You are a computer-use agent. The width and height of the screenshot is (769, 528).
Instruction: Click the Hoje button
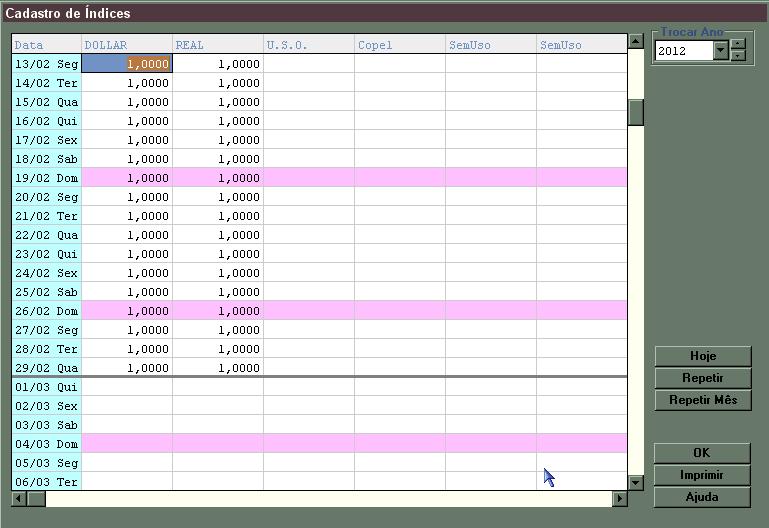(703, 356)
